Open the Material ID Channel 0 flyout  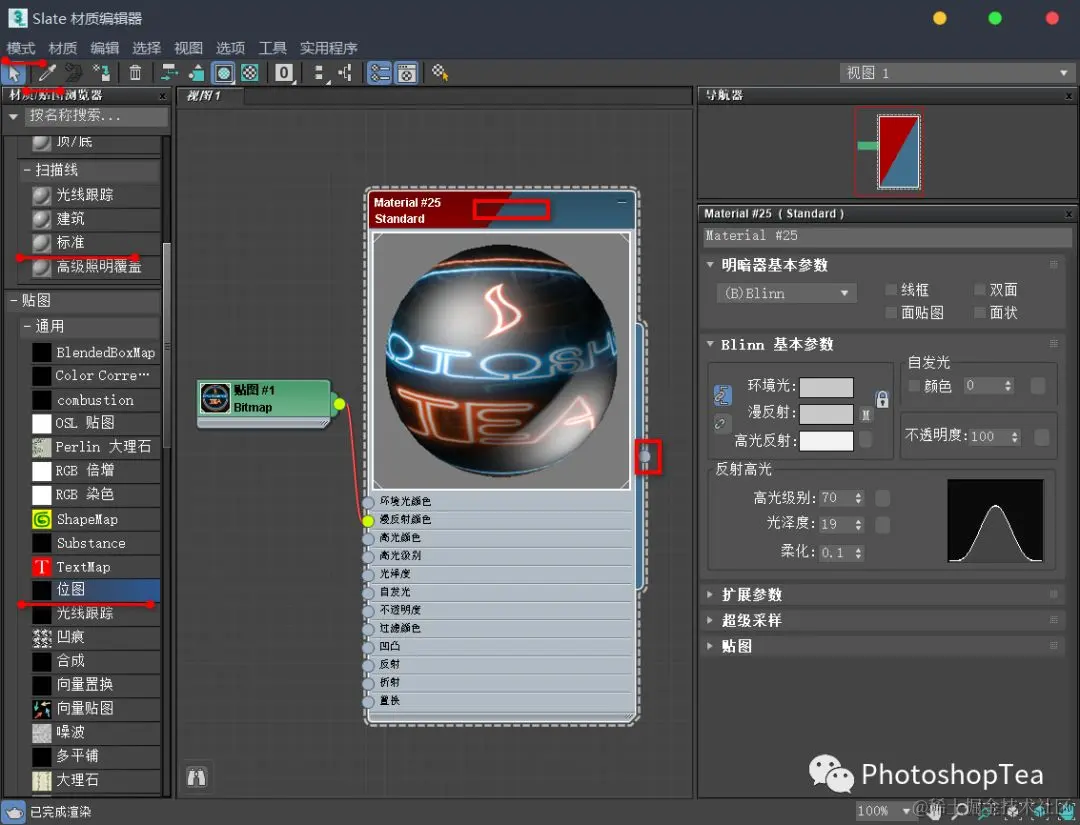pos(284,72)
